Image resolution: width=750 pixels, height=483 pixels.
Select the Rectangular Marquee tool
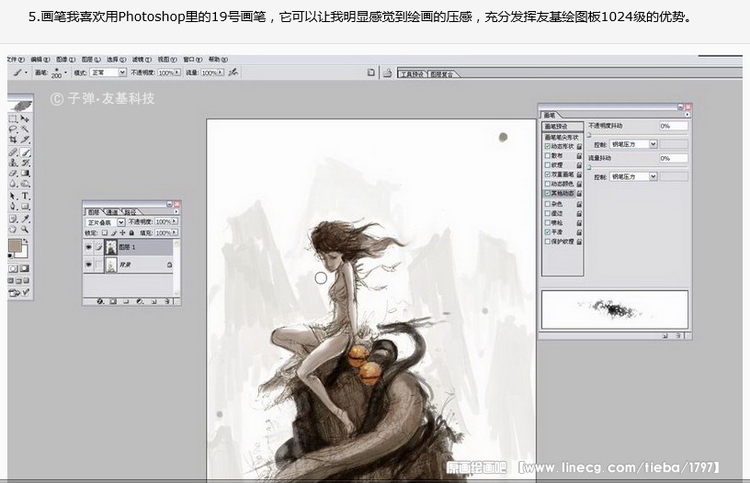click(x=13, y=119)
